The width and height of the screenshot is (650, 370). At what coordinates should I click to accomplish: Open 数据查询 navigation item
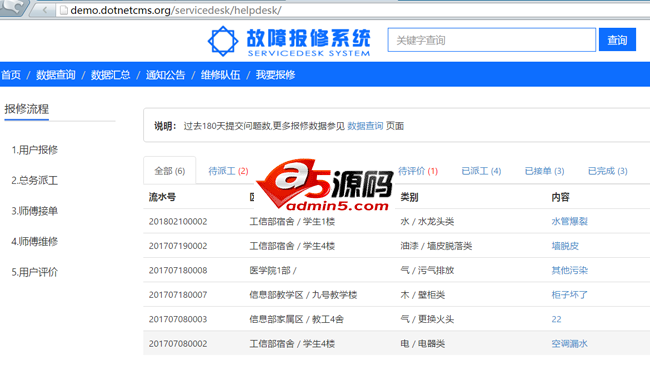[56, 75]
